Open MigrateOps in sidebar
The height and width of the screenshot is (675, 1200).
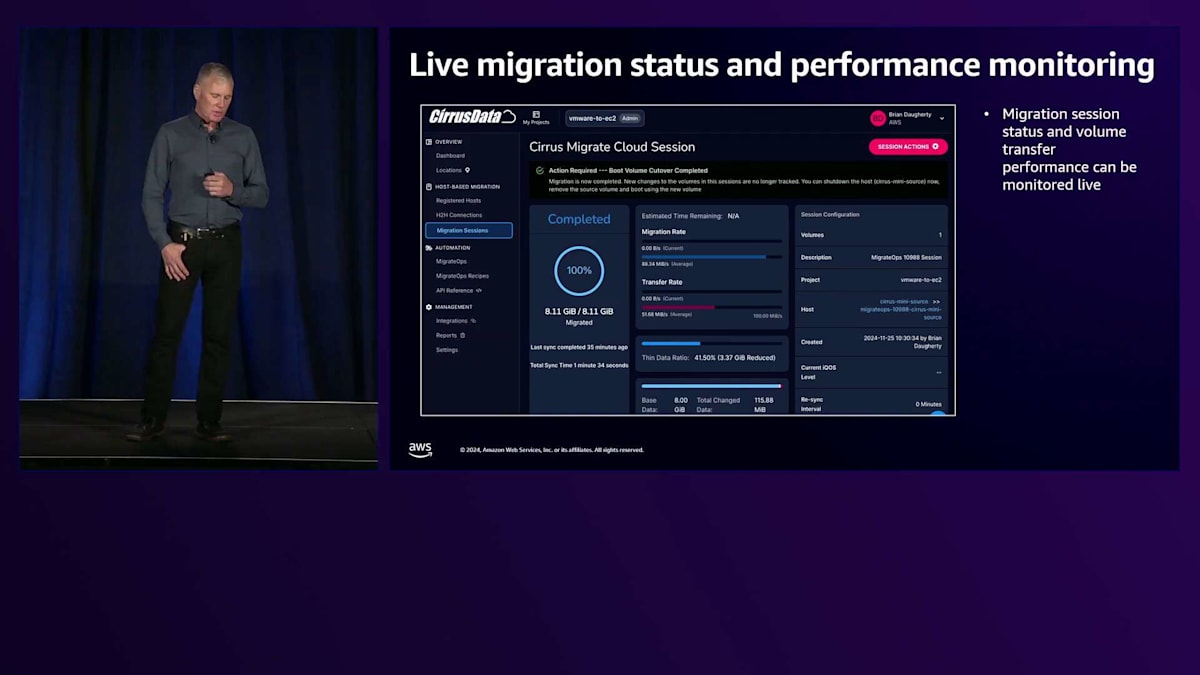(451, 261)
